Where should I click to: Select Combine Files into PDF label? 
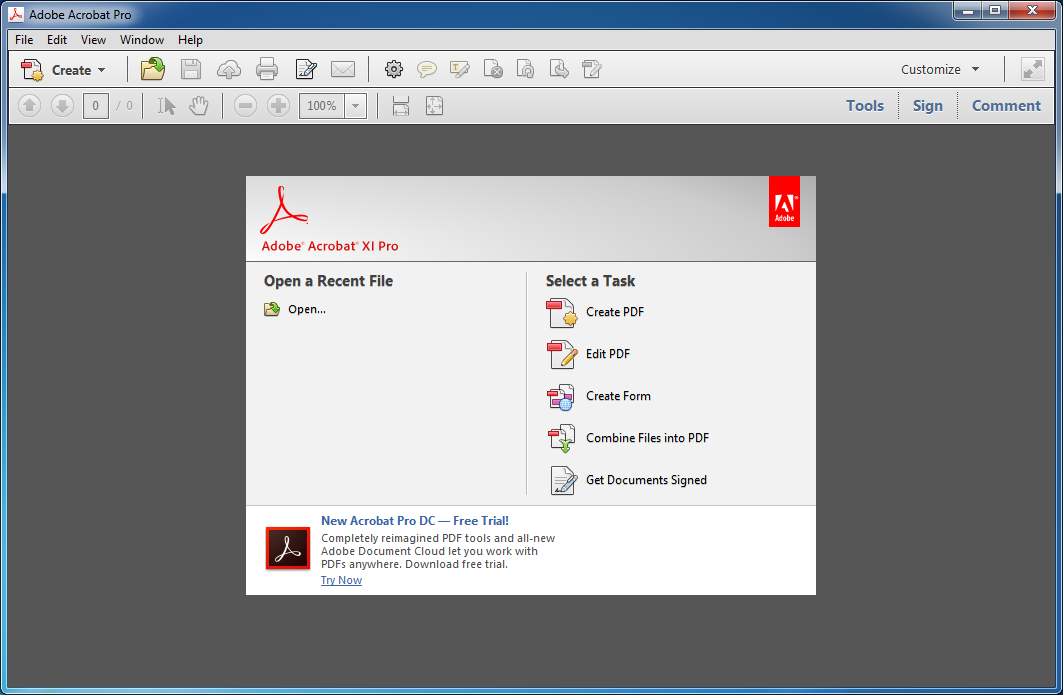point(647,438)
